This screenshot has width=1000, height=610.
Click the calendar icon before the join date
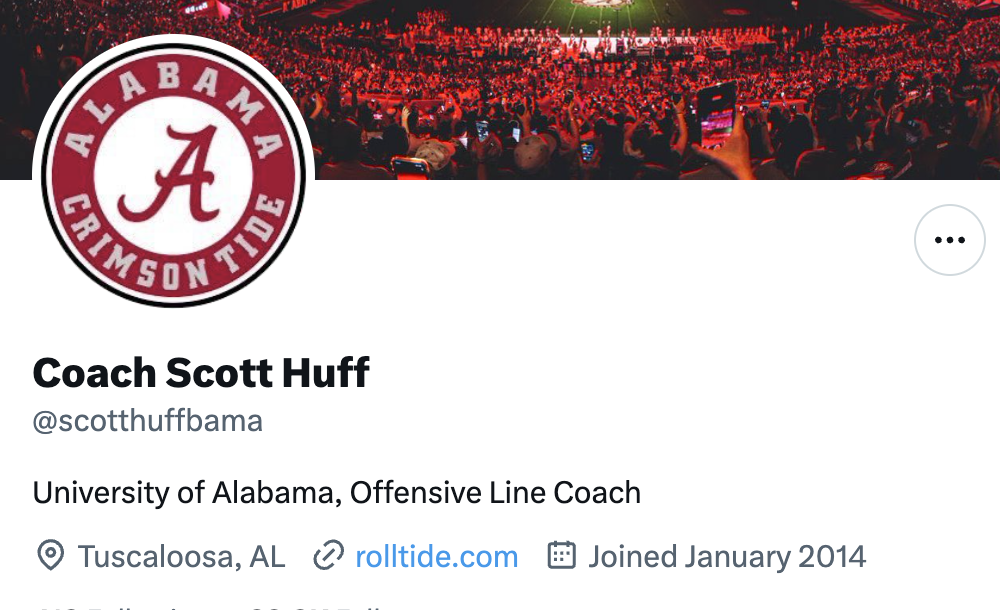(562, 556)
